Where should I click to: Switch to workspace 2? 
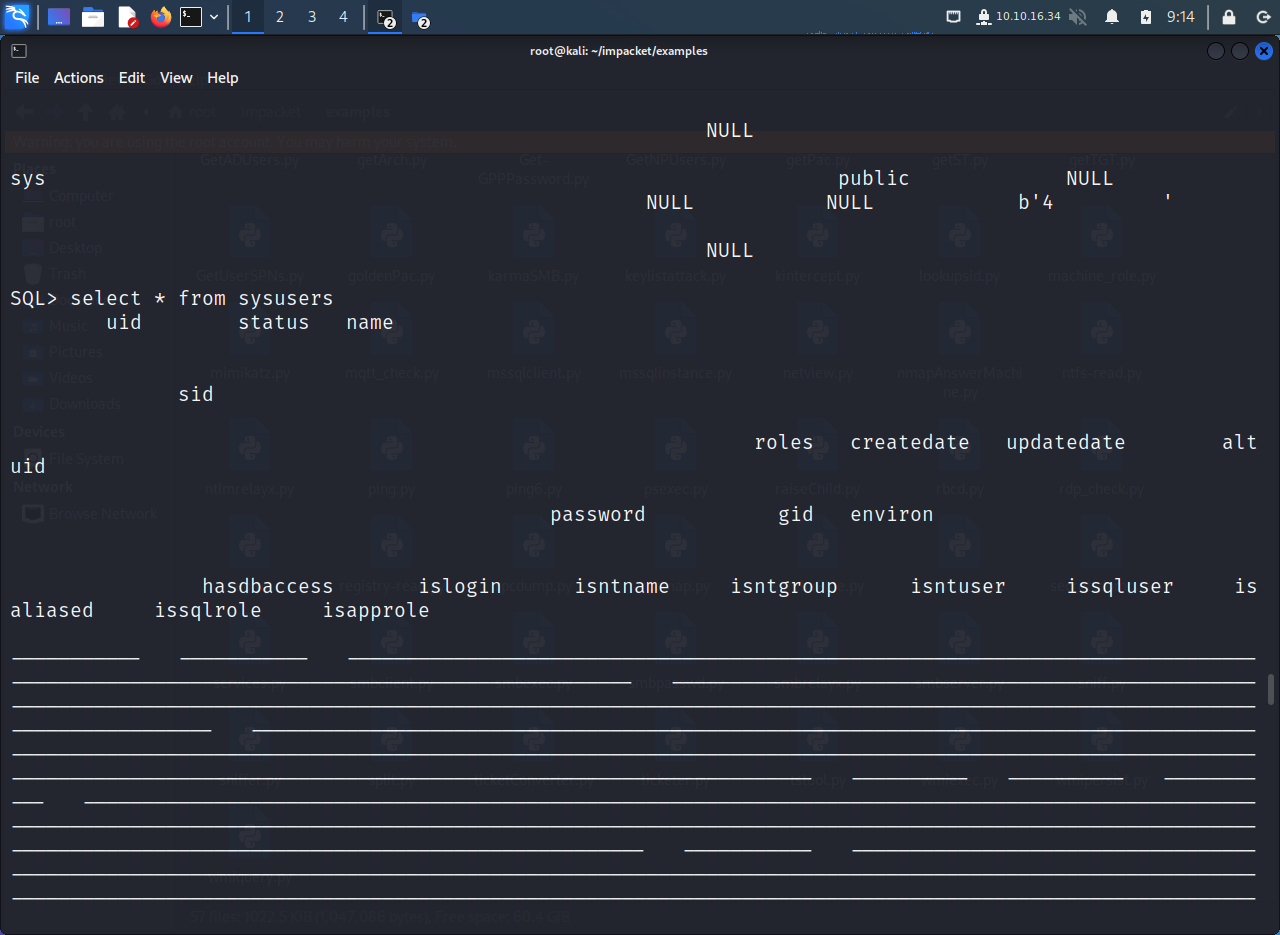pos(280,17)
